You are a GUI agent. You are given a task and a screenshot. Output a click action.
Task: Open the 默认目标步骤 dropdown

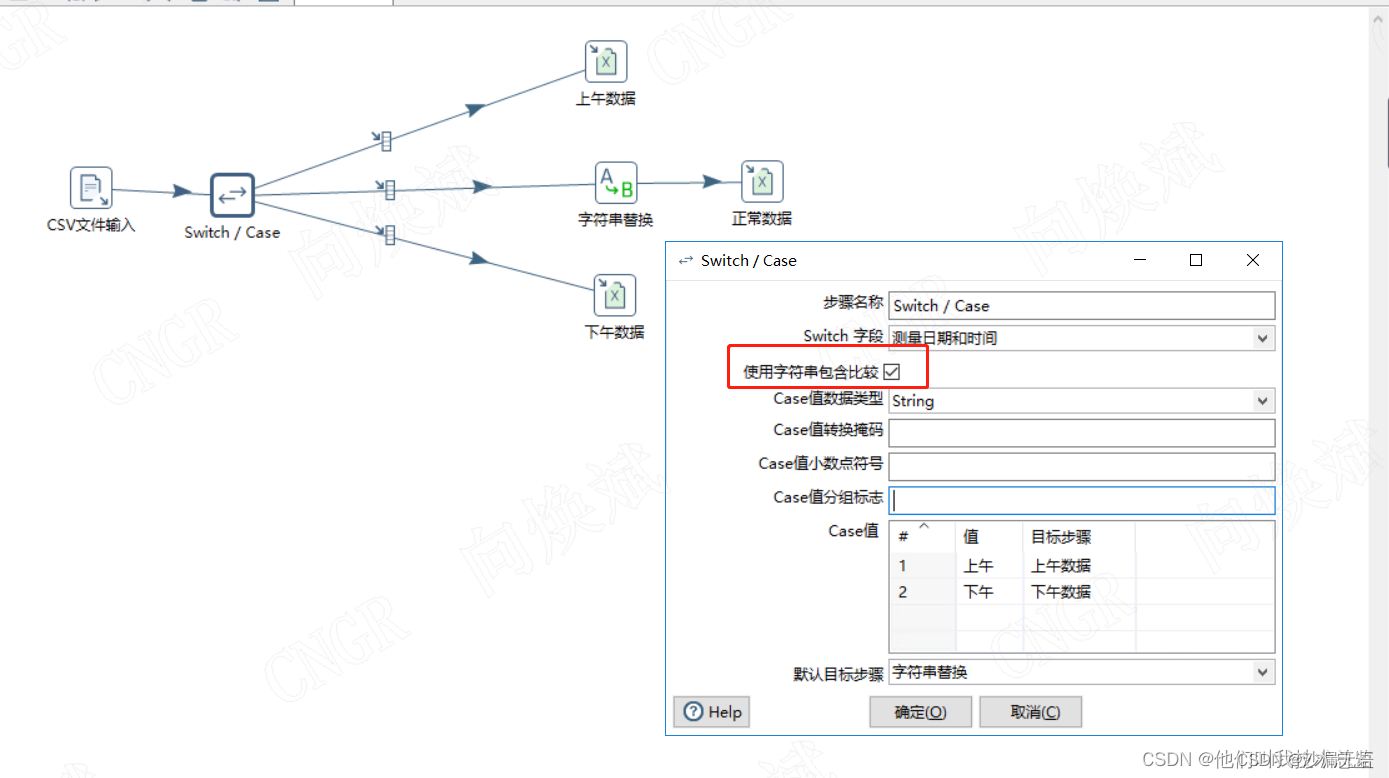[1263, 672]
